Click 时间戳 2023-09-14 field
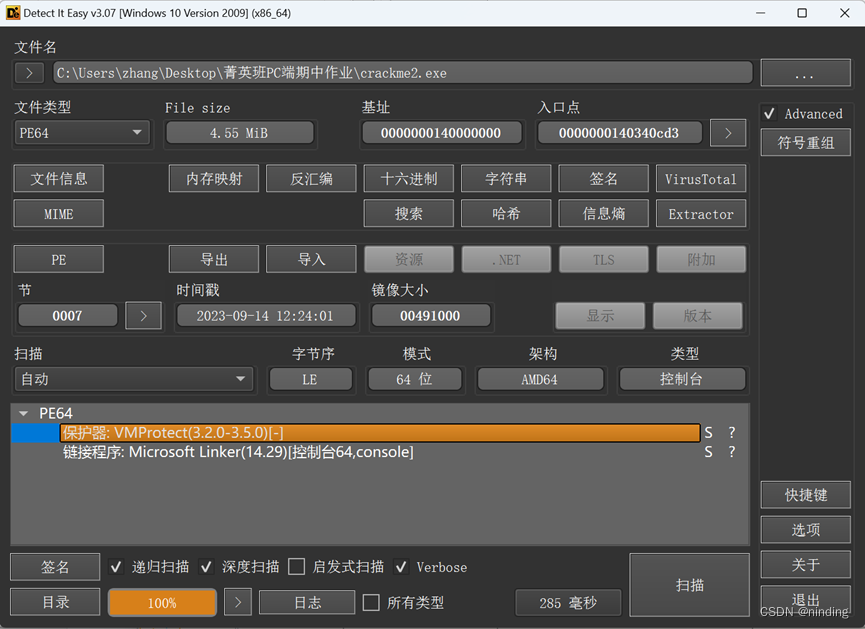Screen dimensions: 865x629 tap(265, 316)
